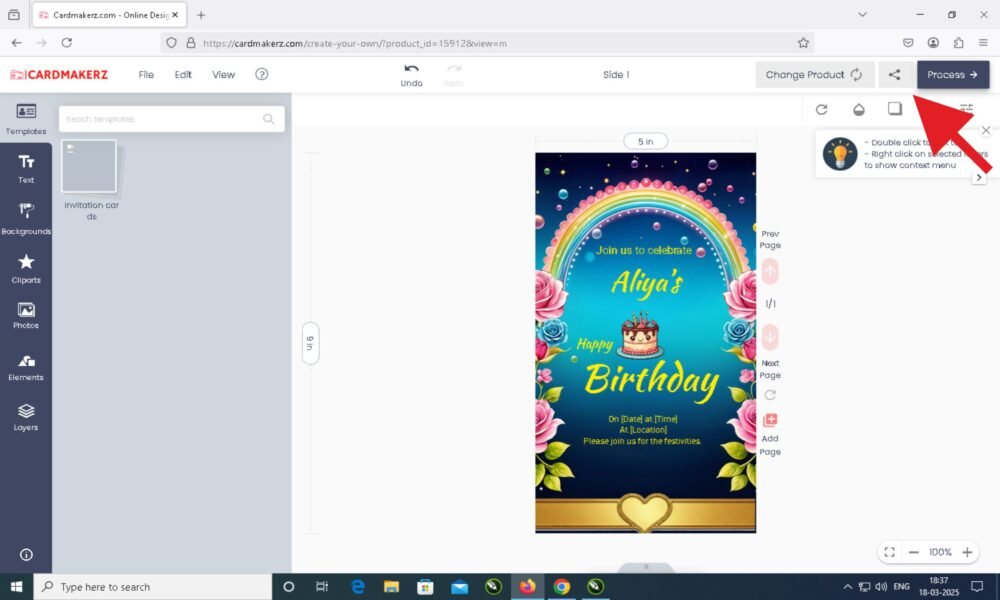This screenshot has width=1000, height=600.
Task: Expand the tips panel chevron arrow
Action: (979, 177)
